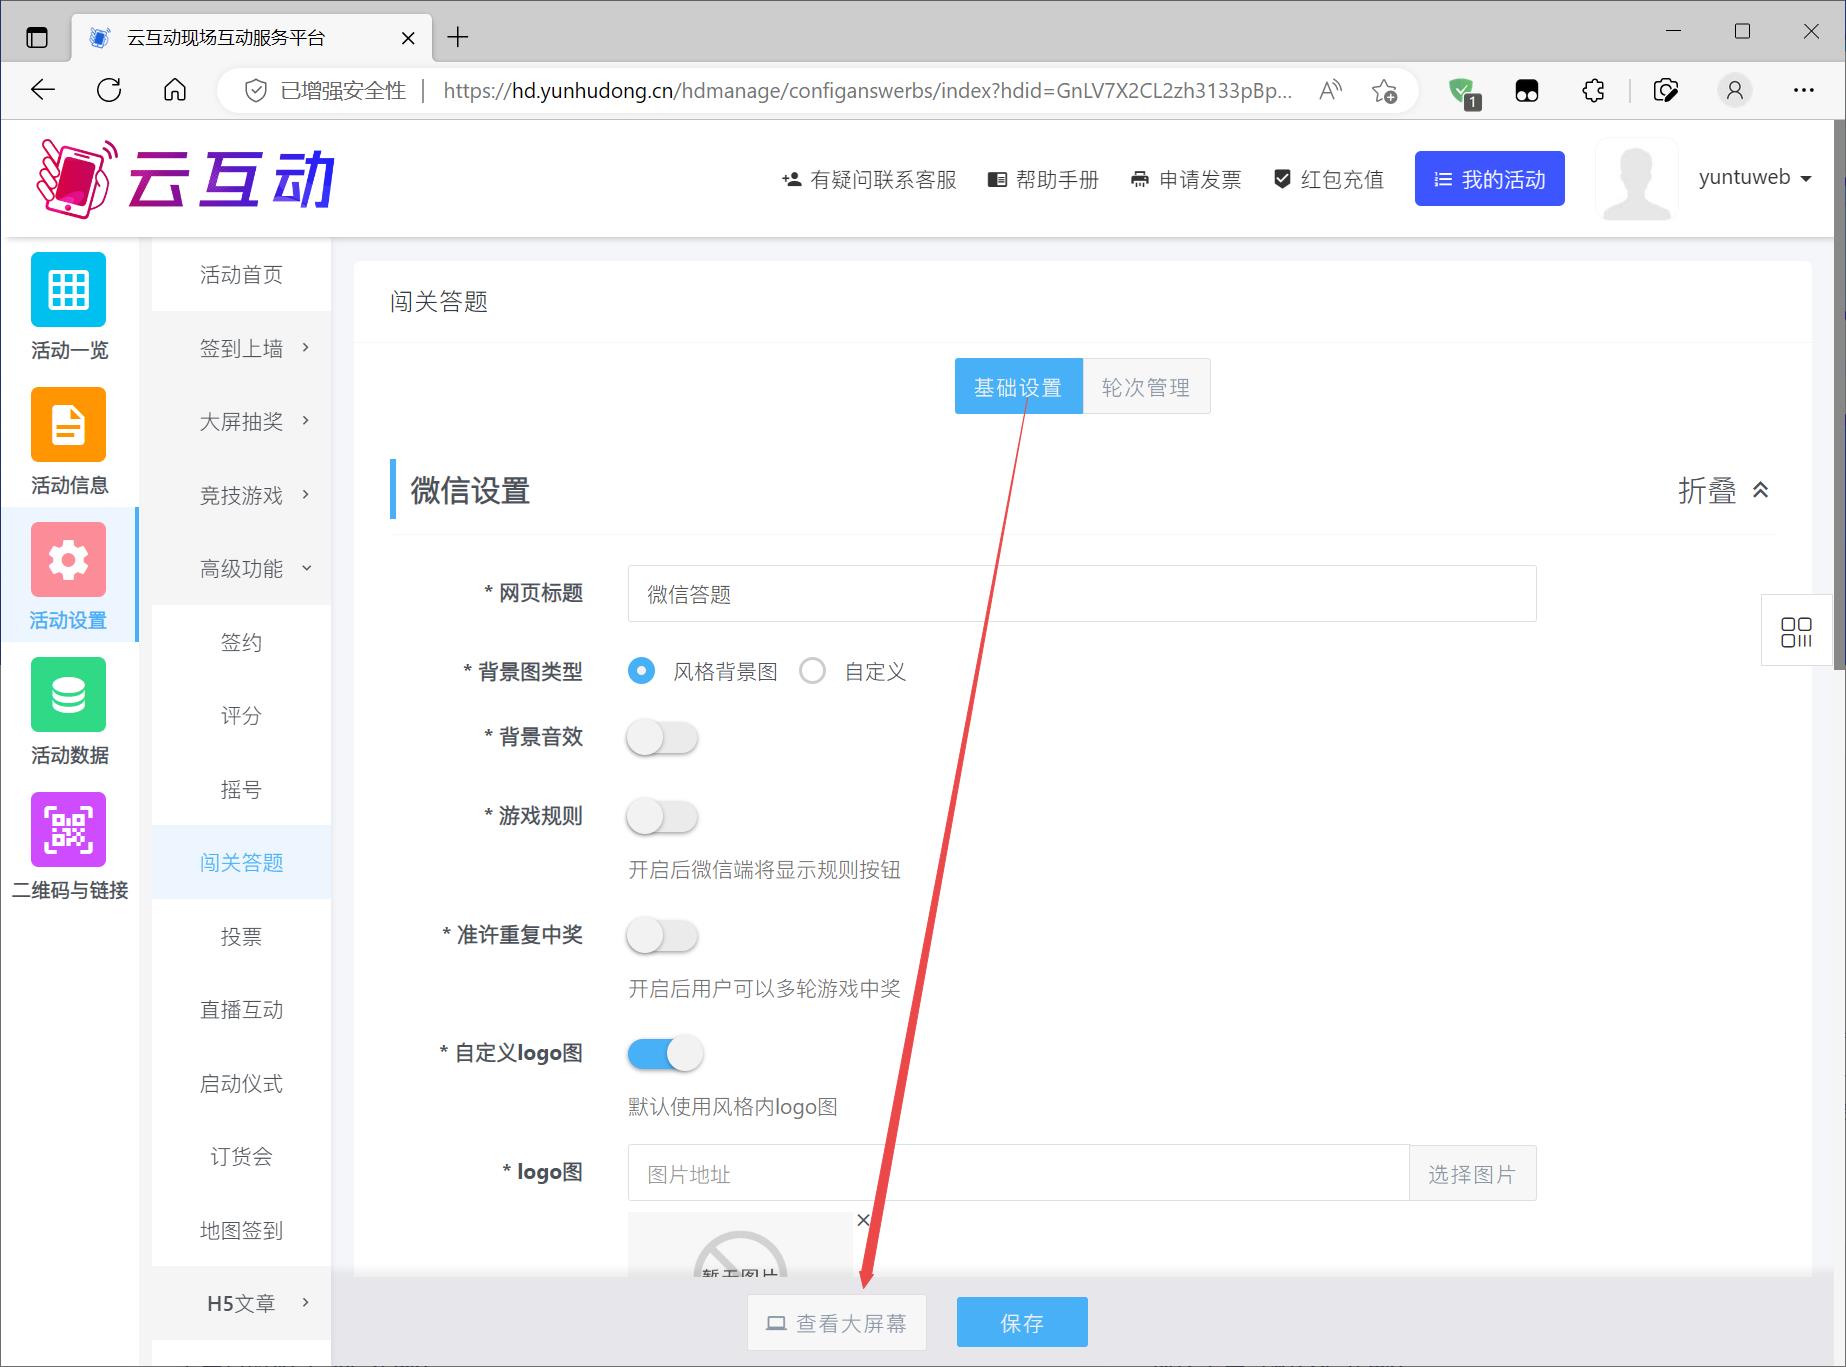Remove logo preview image with X
Image resolution: width=1846 pixels, height=1367 pixels.
point(863,1220)
